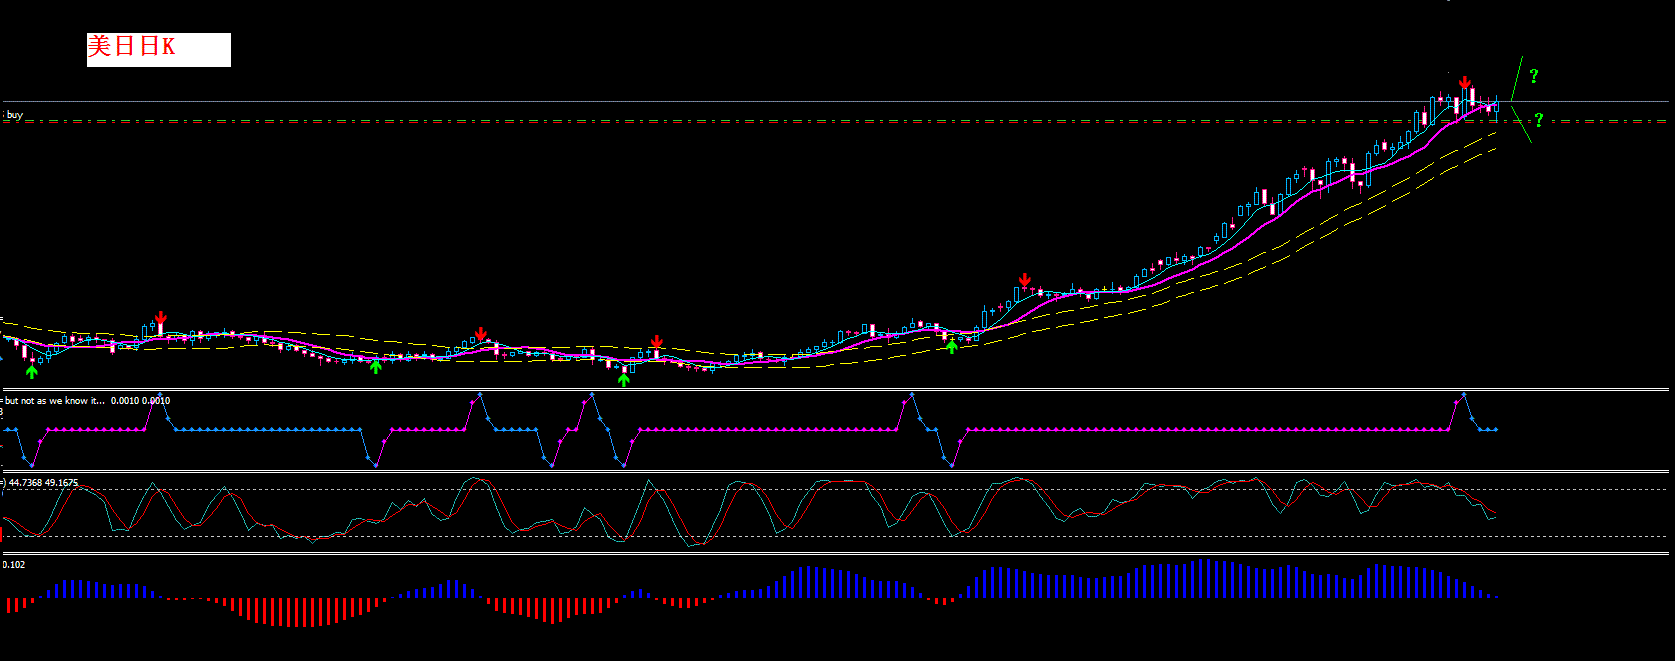Select the buy order line label
The image size is (1675, 661).
pos(14,115)
